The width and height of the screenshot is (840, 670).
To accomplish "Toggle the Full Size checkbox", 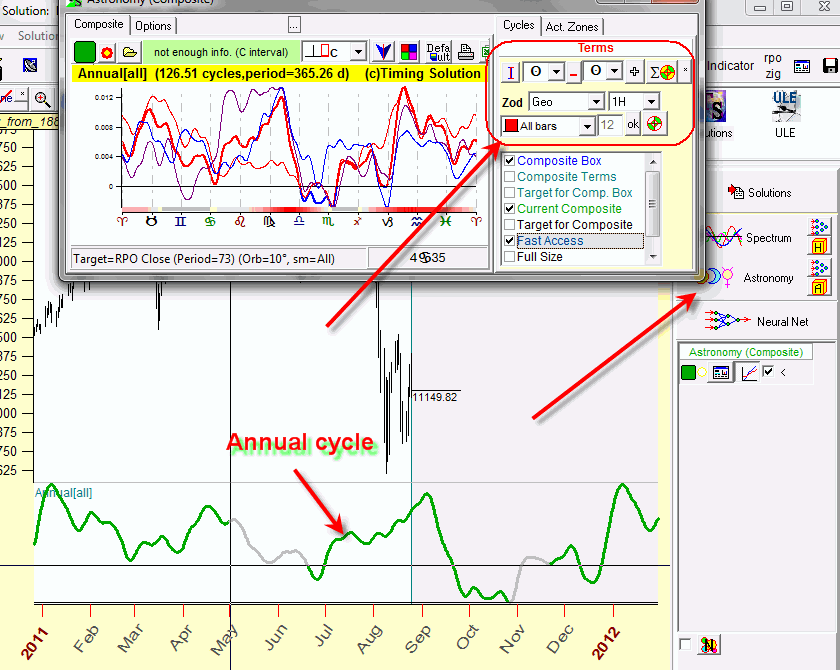I will 510,257.
